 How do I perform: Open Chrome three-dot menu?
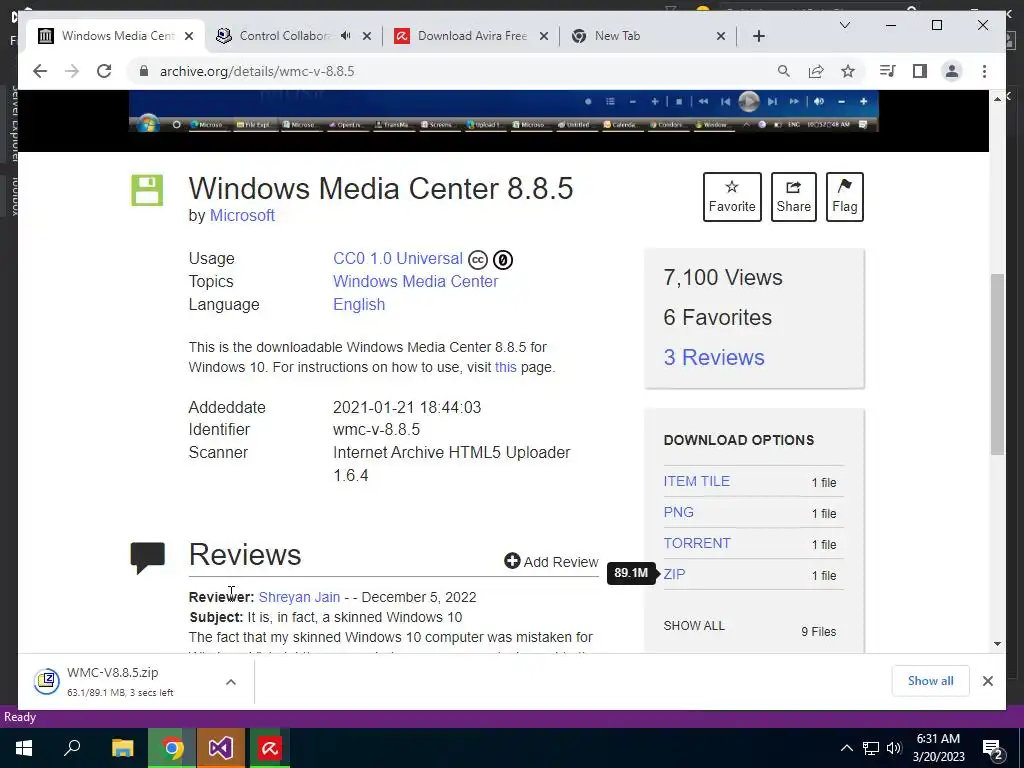[984, 71]
